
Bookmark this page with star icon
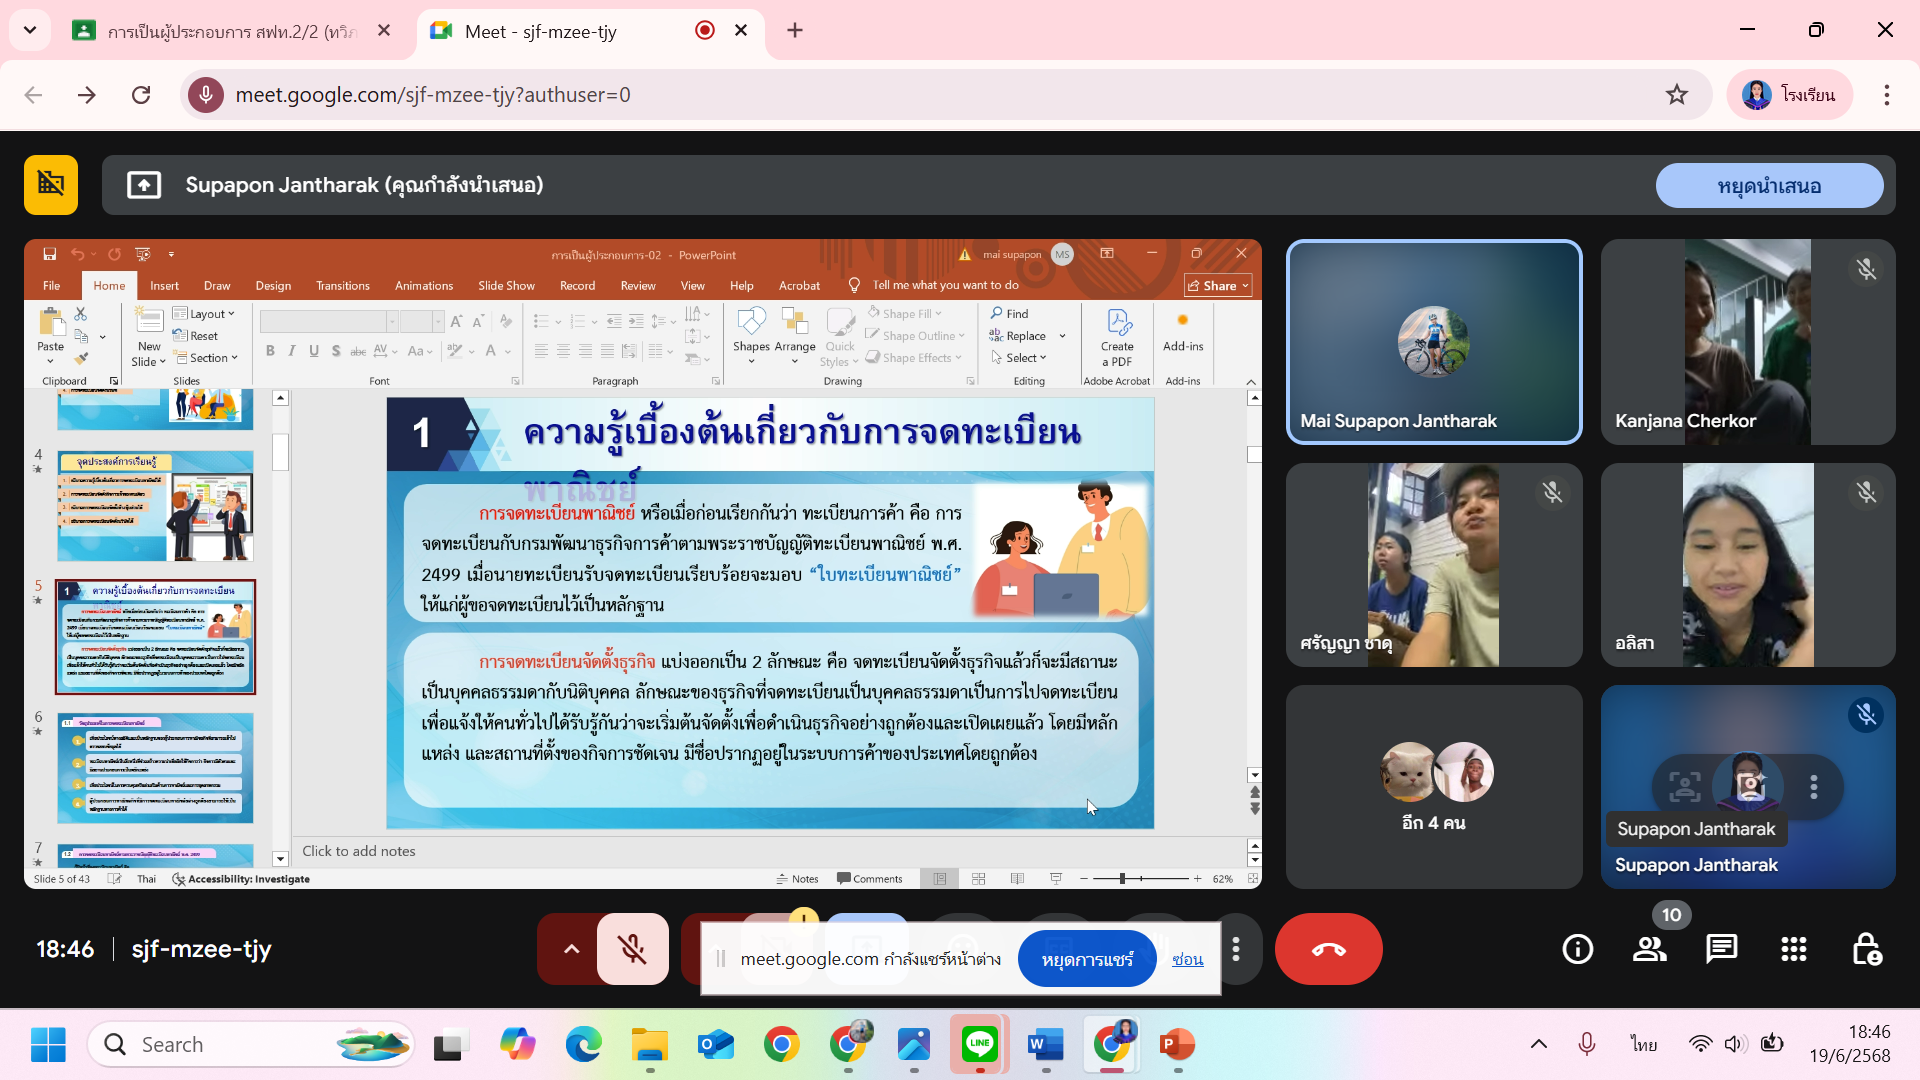click(1676, 95)
